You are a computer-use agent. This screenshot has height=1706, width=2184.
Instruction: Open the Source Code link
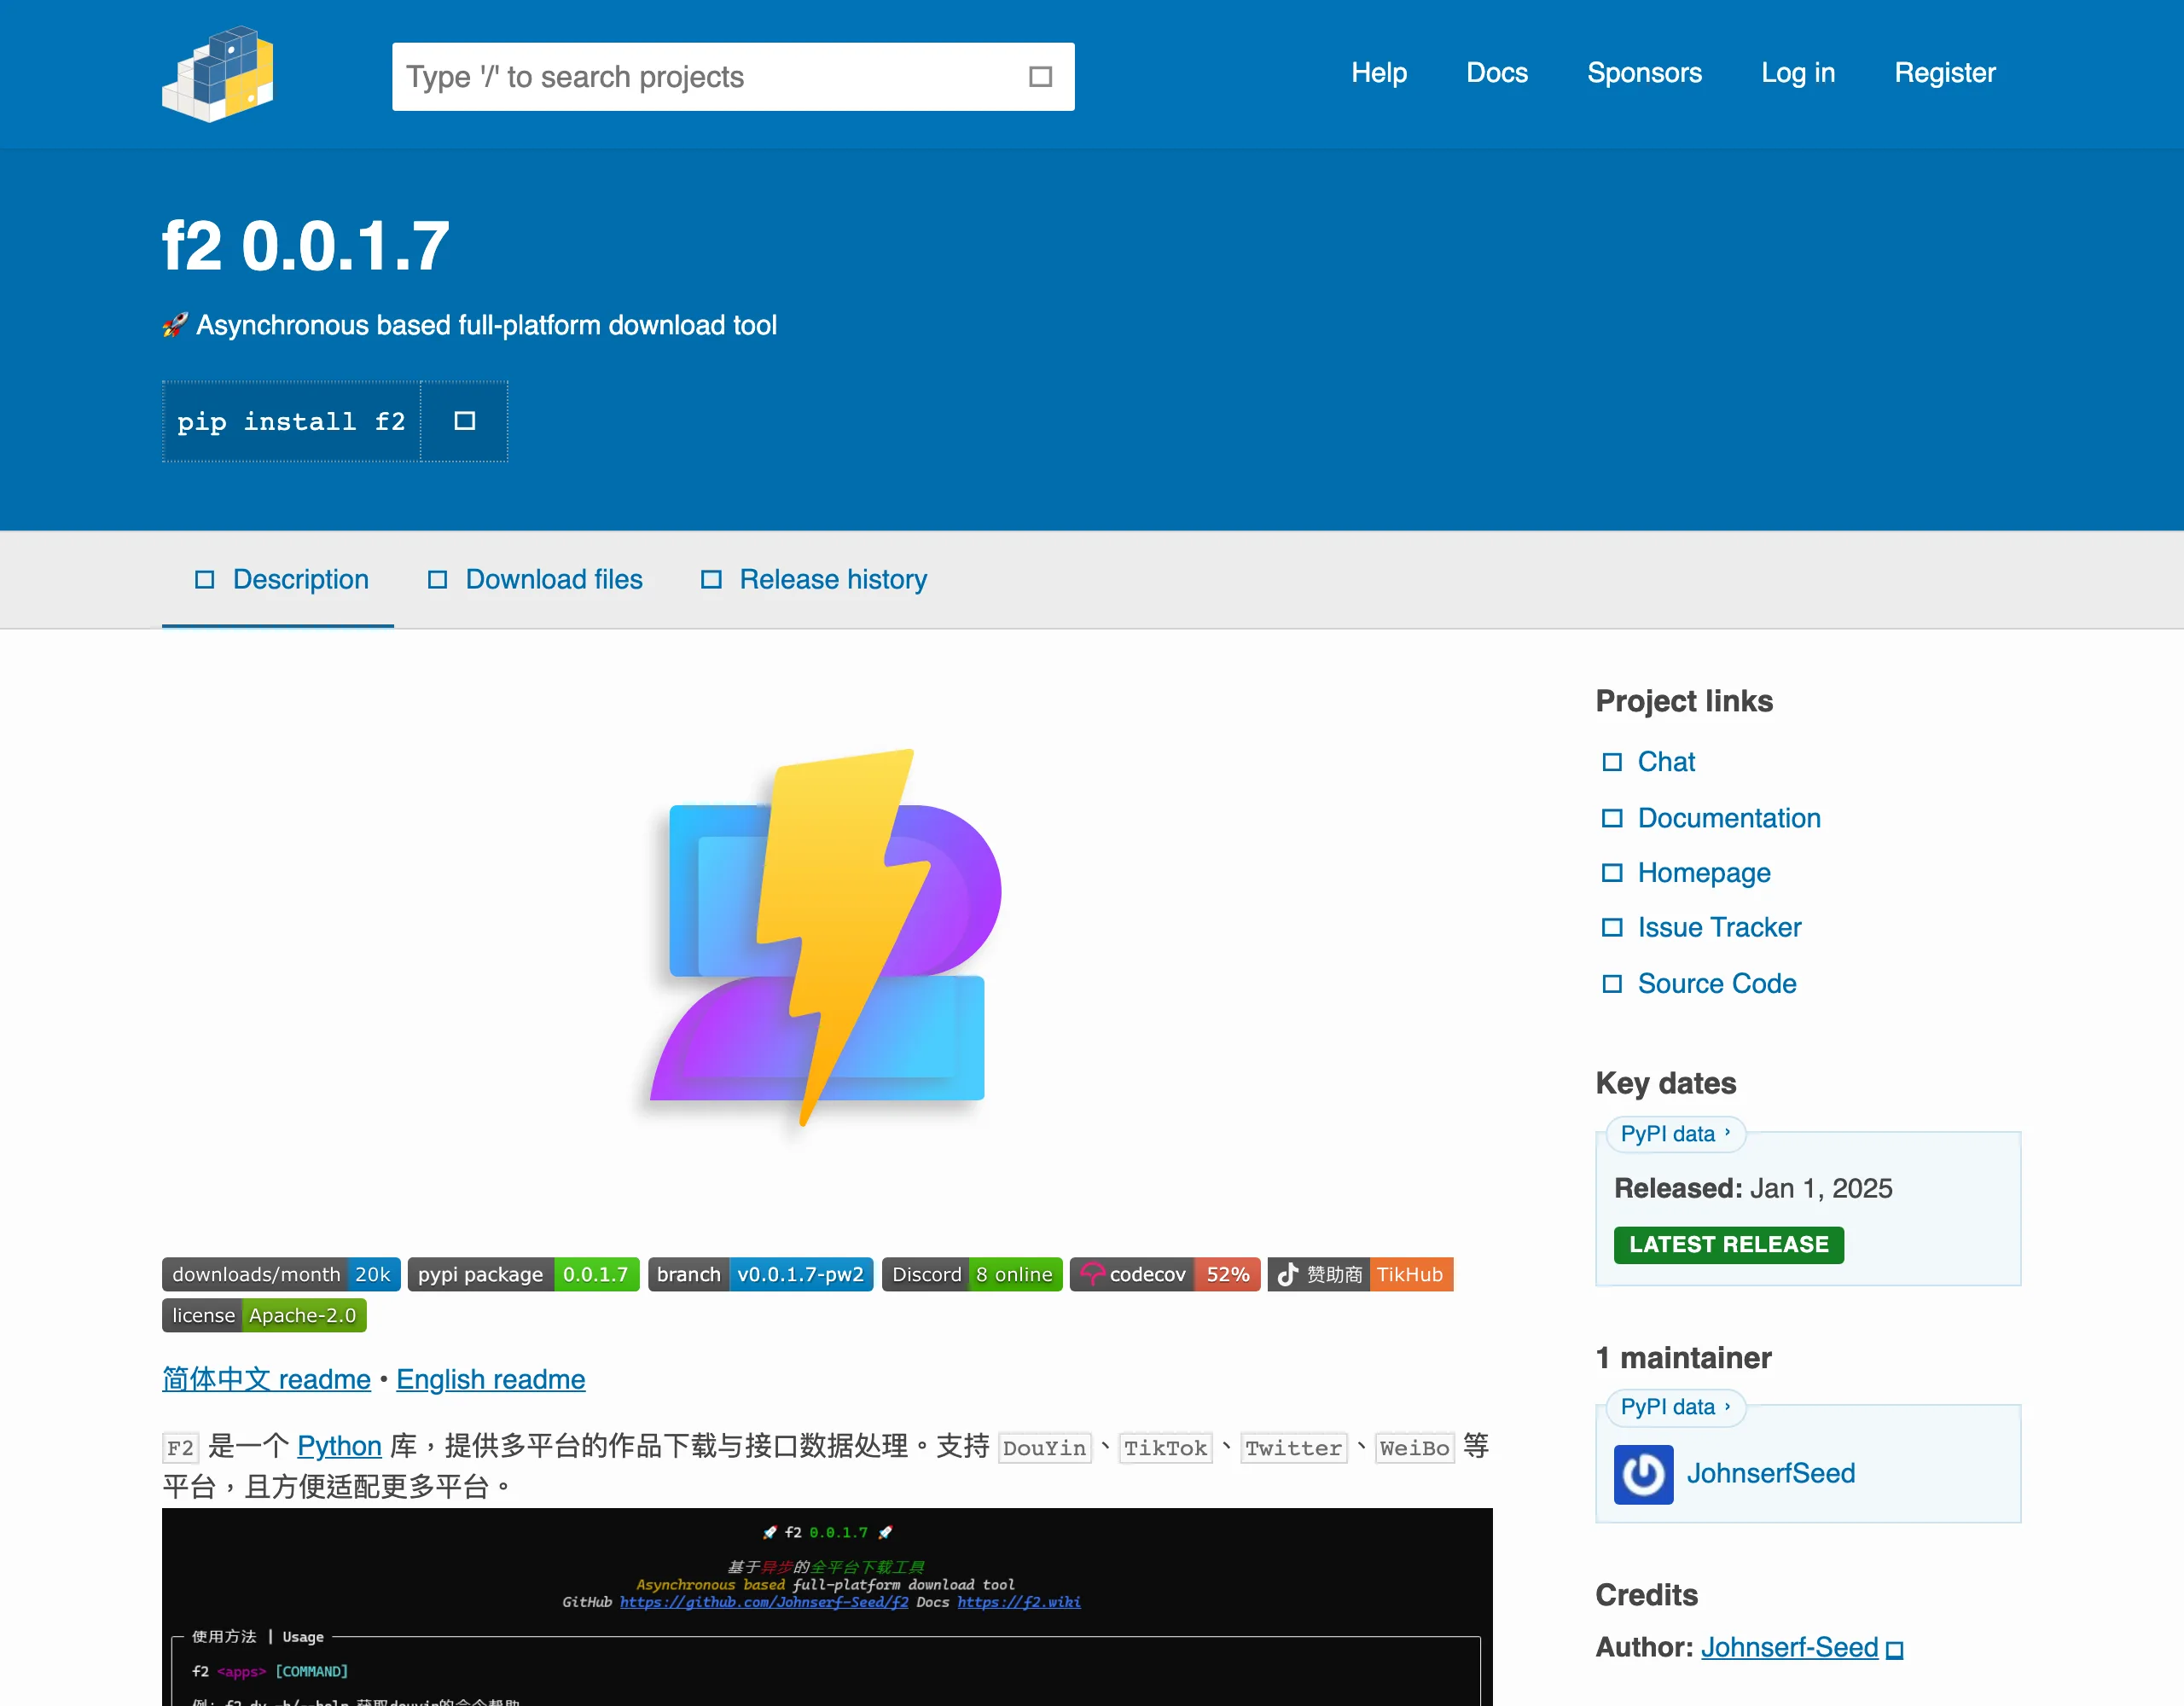(x=1717, y=984)
